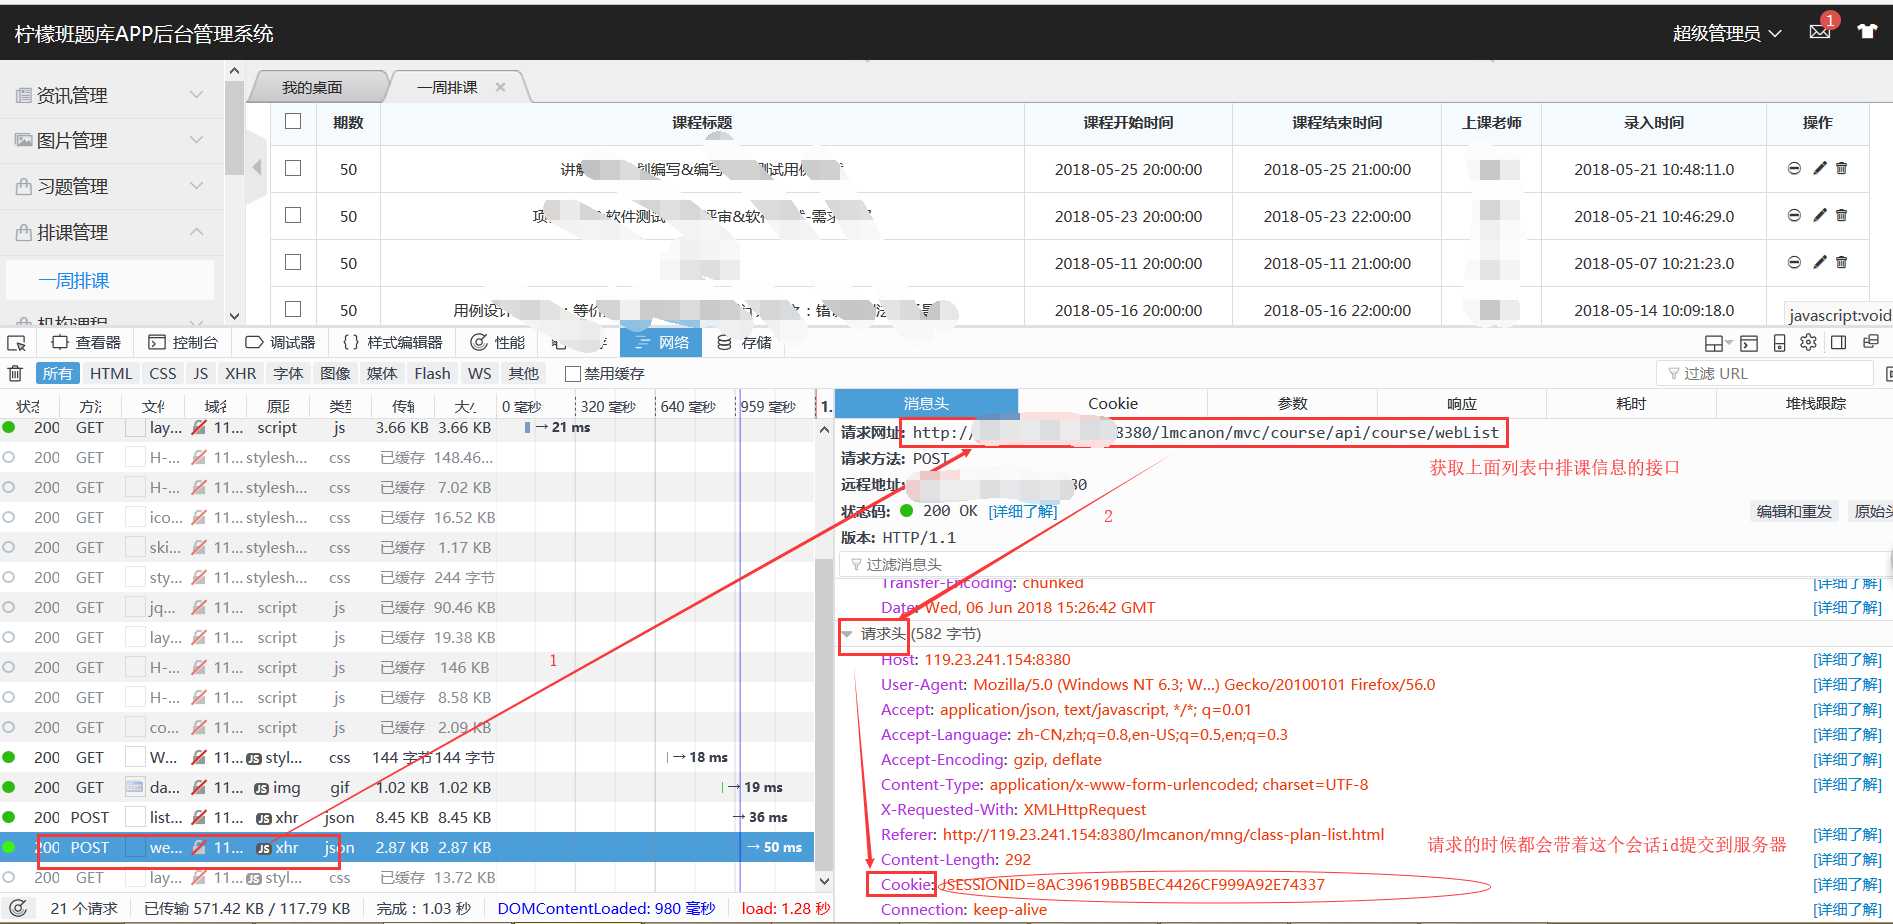Activate the devtools element picker icon
The width and height of the screenshot is (1893, 924).
pos(16,343)
